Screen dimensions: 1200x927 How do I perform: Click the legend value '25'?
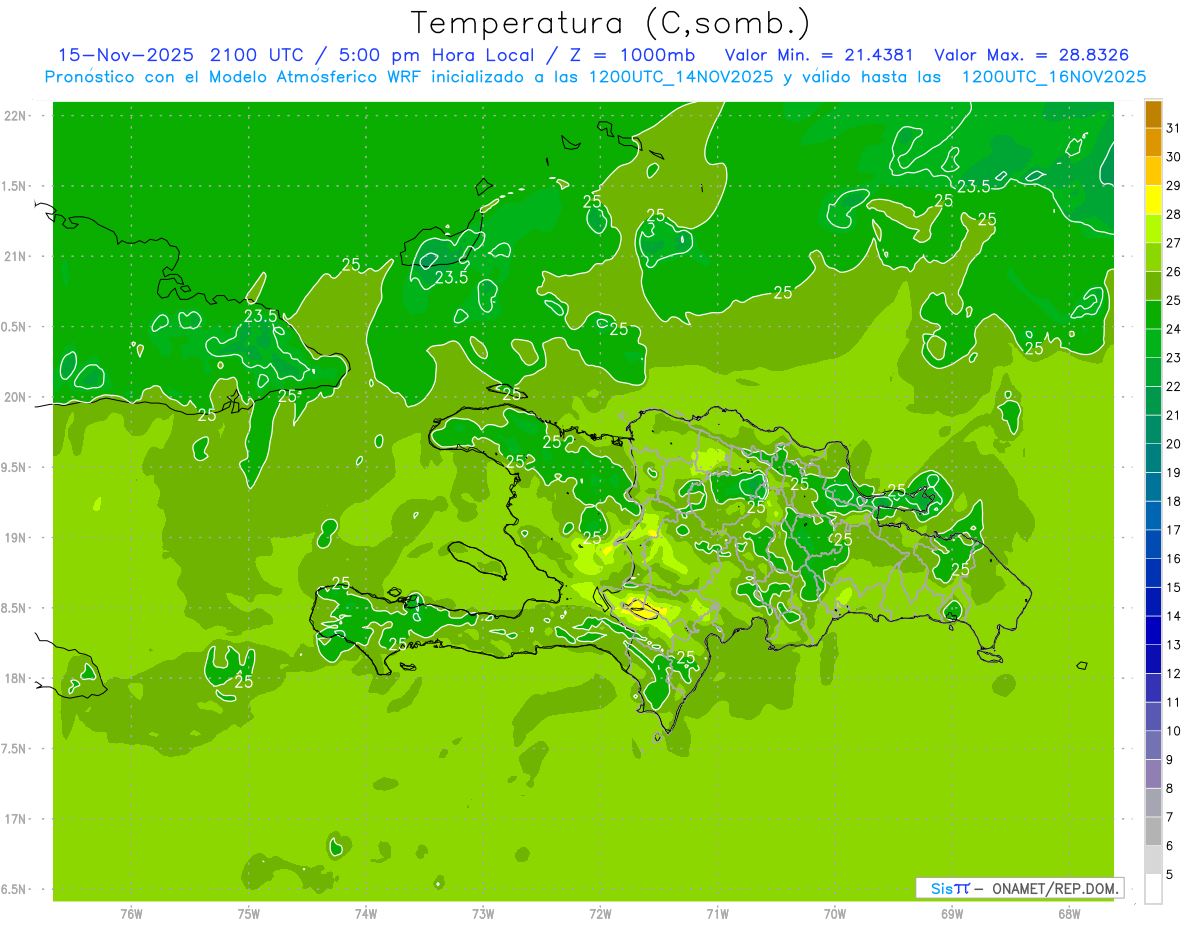point(1174,300)
